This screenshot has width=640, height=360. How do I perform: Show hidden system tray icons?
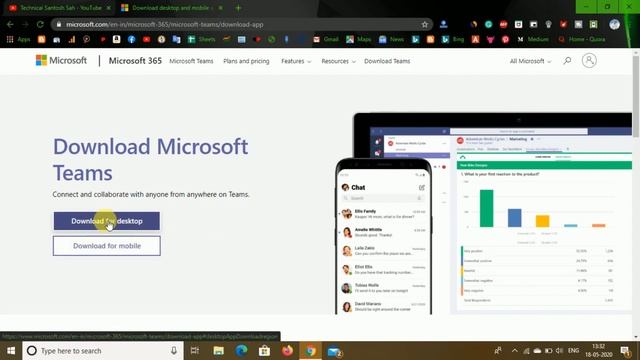514,351
